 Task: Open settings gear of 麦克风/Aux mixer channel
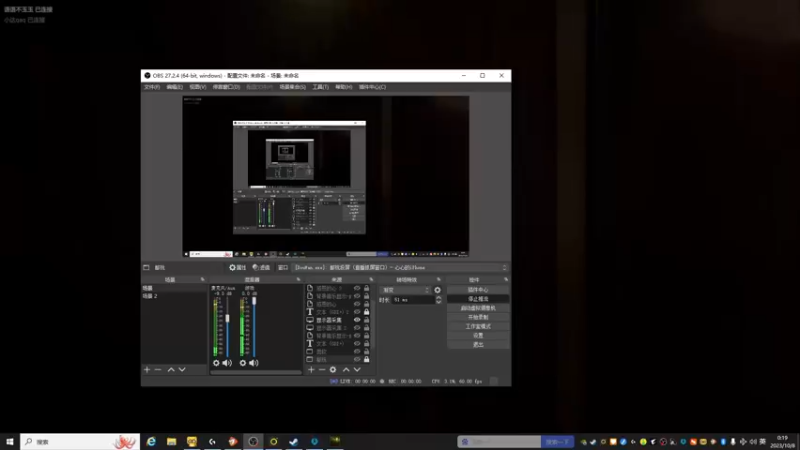216,363
